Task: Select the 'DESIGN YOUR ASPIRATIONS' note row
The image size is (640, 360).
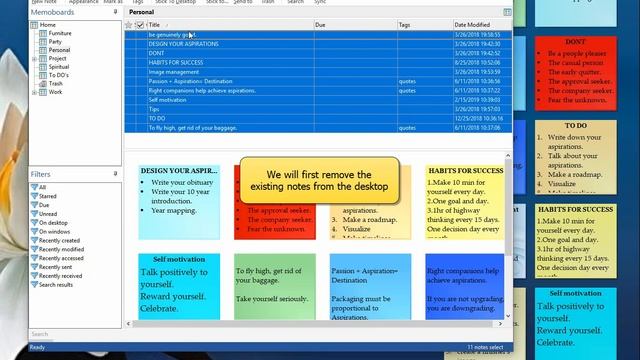Action: (318, 44)
